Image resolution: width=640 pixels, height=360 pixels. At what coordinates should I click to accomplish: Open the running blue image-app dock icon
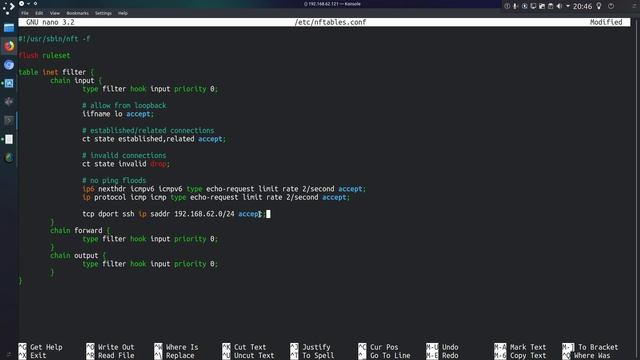(9, 83)
